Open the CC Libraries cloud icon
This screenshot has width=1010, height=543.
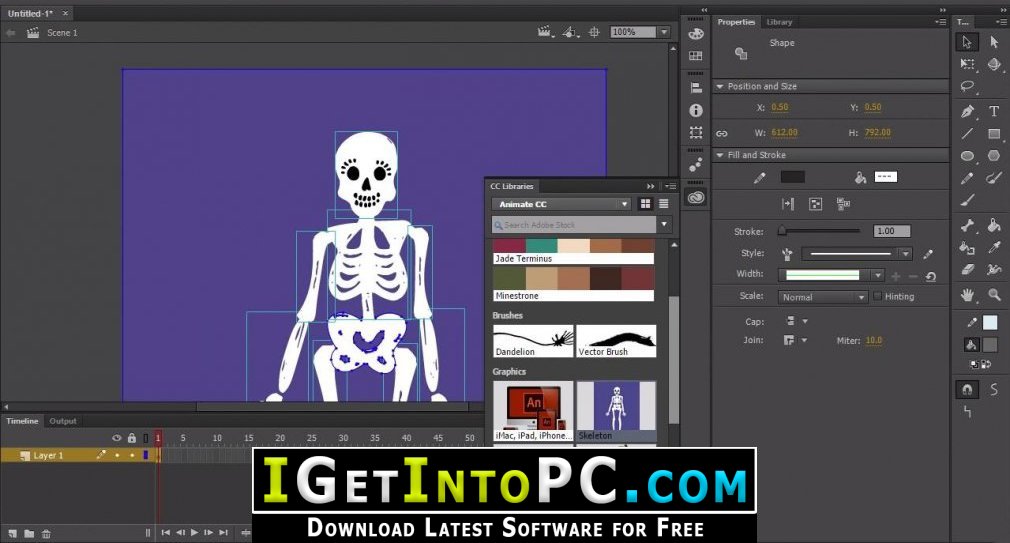coord(696,198)
